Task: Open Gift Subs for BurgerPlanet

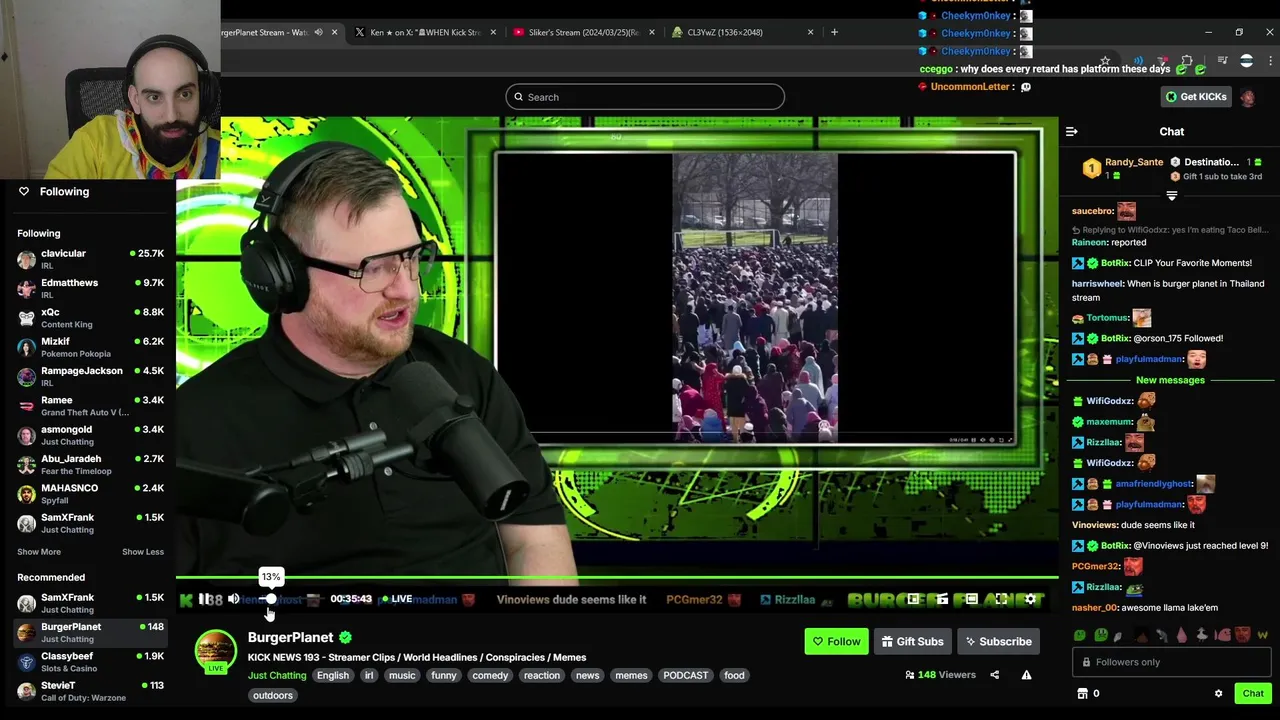Action: [912, 642]
